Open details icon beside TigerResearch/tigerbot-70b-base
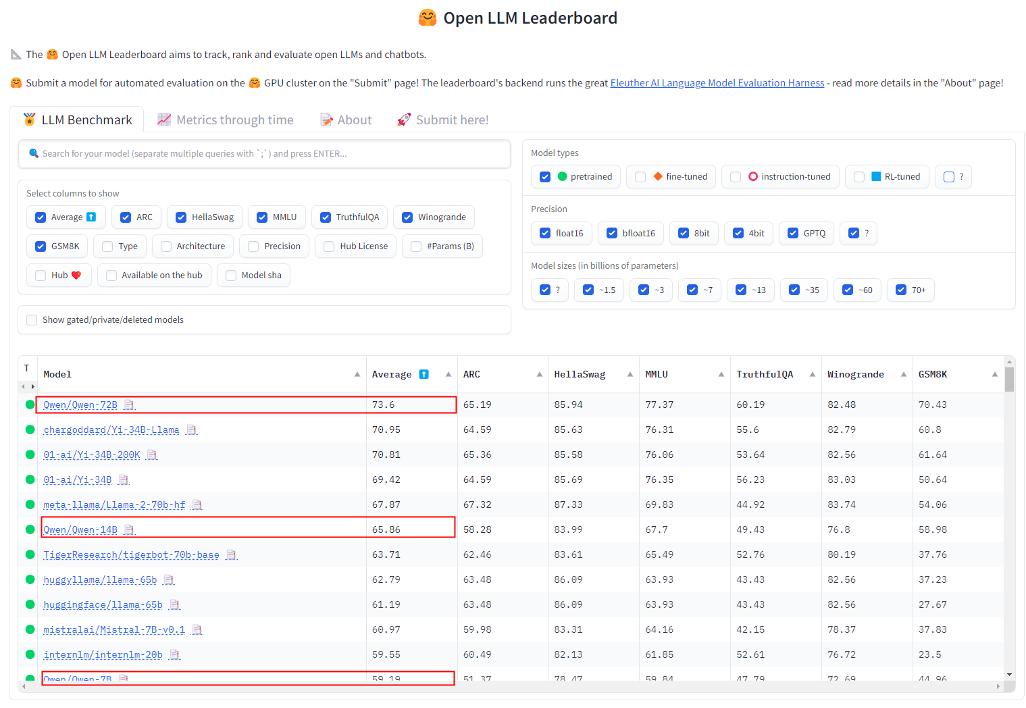1026x708 pixels. point(231,555)
